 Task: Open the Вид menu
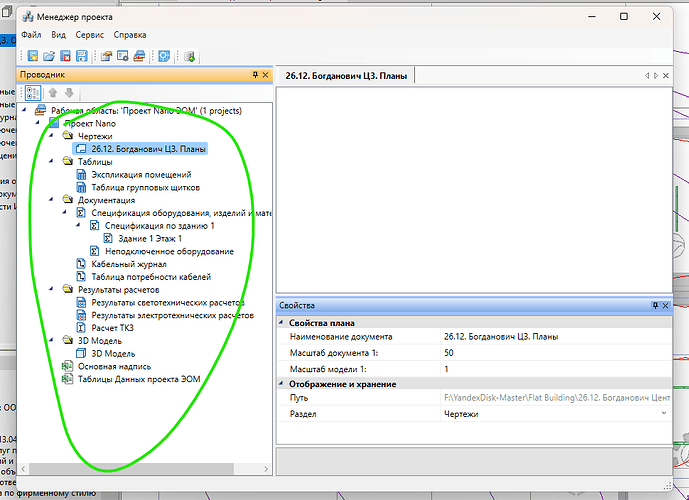[x=58, y=35]
